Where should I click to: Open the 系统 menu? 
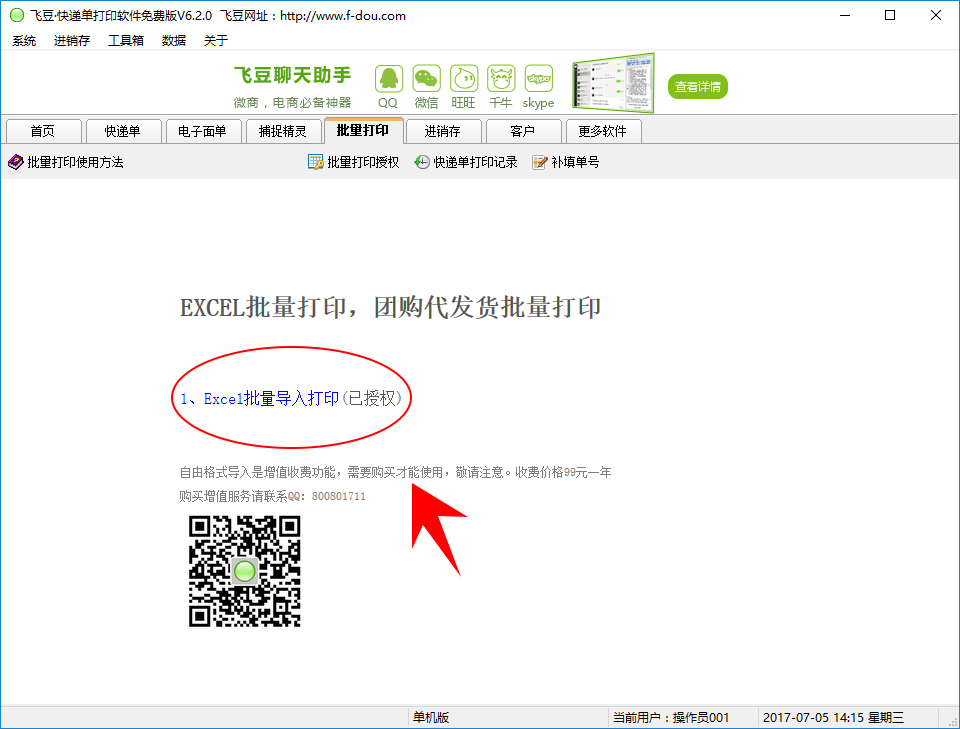click(24, 41)
